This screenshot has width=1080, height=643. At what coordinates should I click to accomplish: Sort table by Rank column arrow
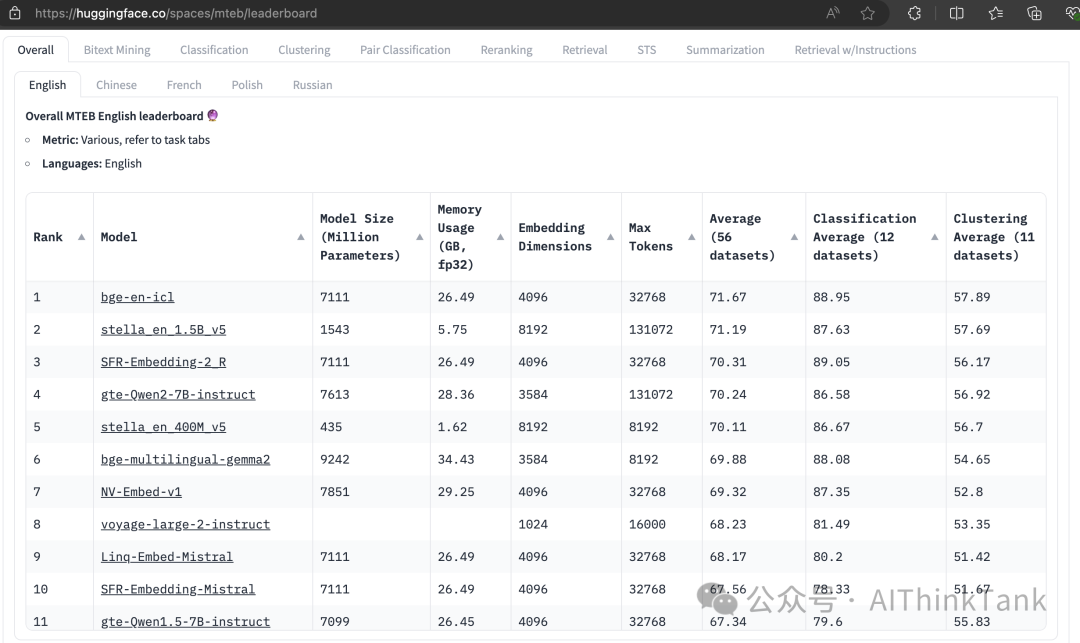tap(81, 237)
